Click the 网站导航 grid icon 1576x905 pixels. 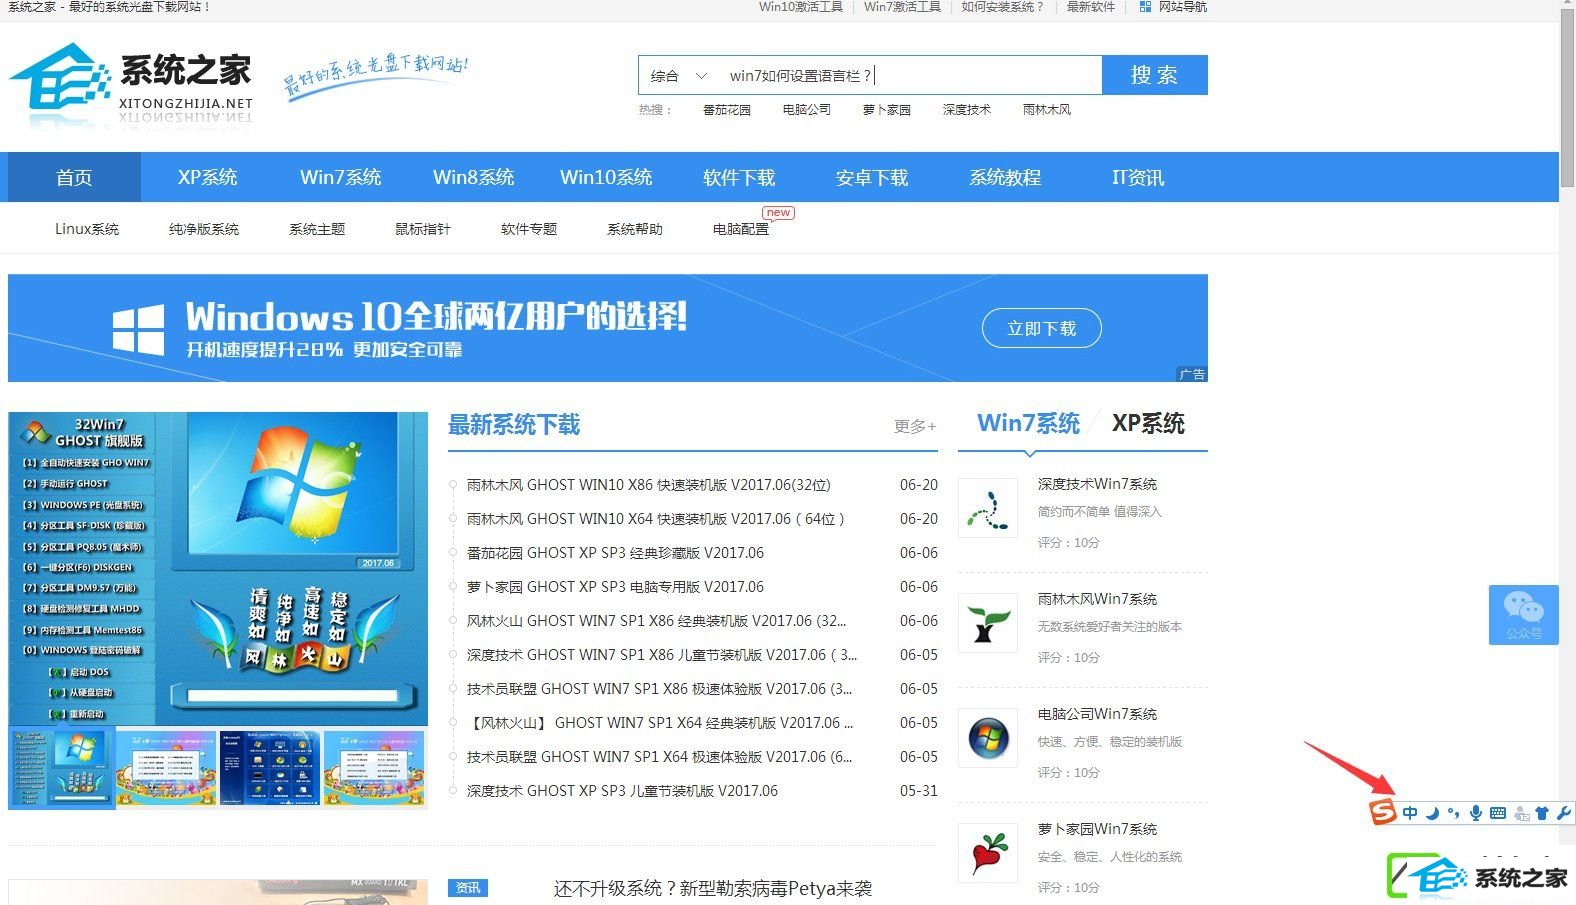1145,7
